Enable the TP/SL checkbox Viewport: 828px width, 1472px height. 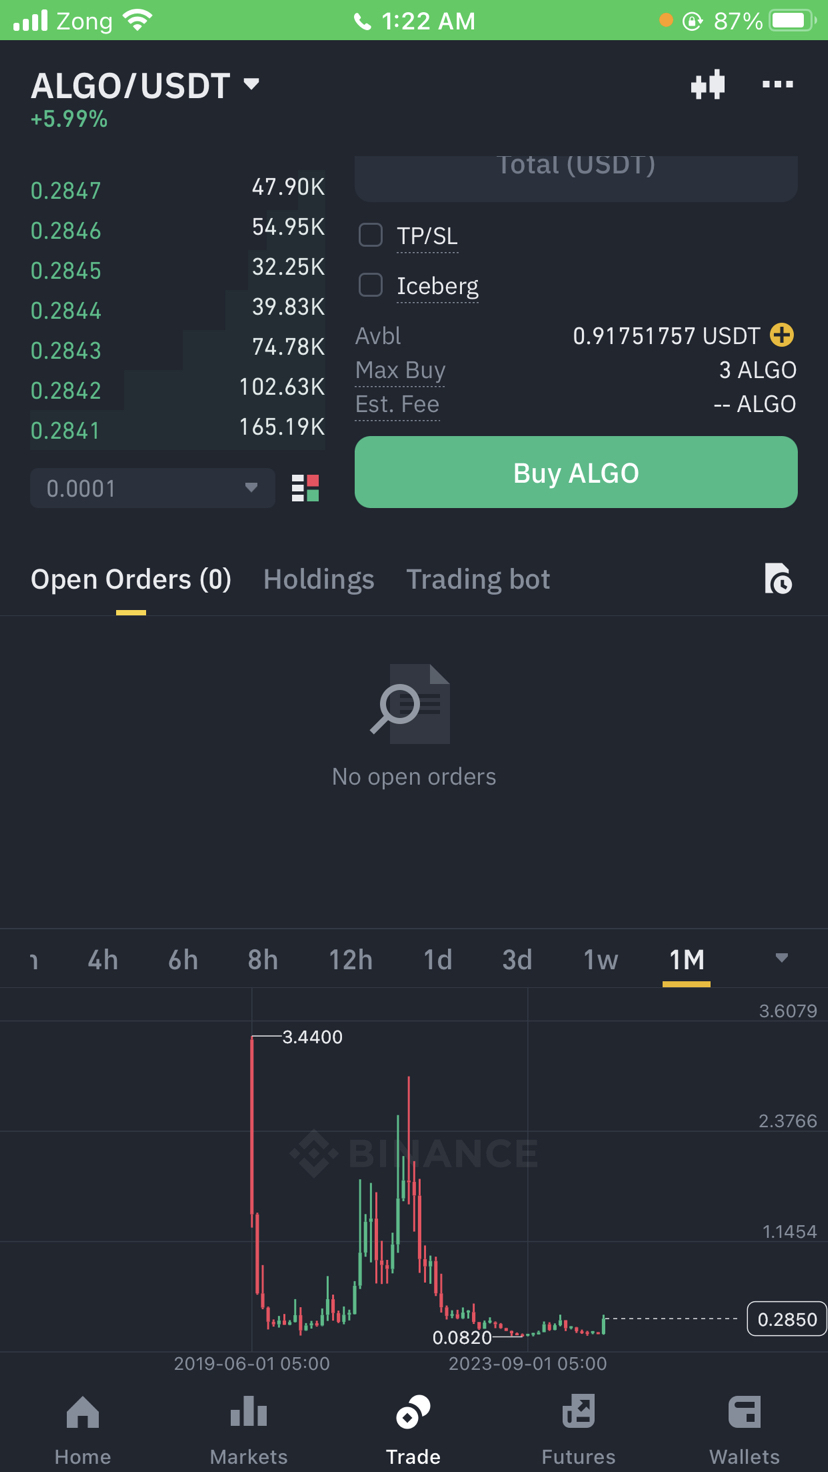371,235
